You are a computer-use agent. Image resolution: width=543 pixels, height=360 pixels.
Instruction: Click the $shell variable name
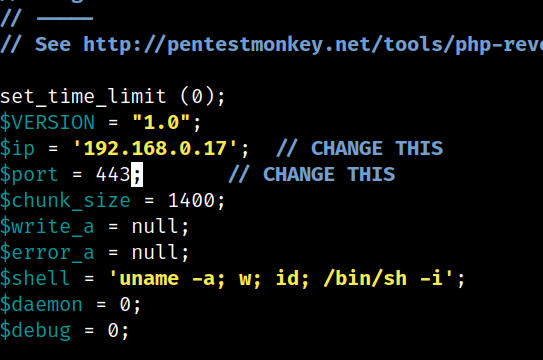point(35,278)
